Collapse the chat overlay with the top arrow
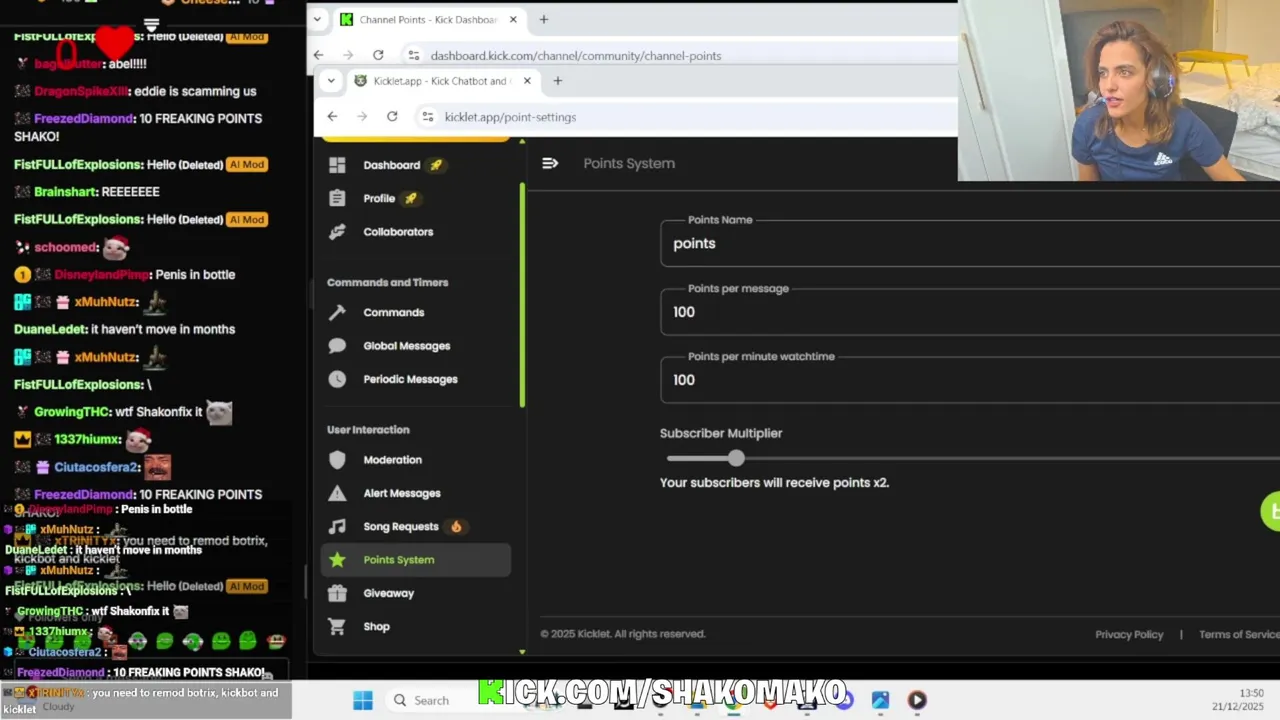This screenshot has width=1280, height=720. coord(152,24)
